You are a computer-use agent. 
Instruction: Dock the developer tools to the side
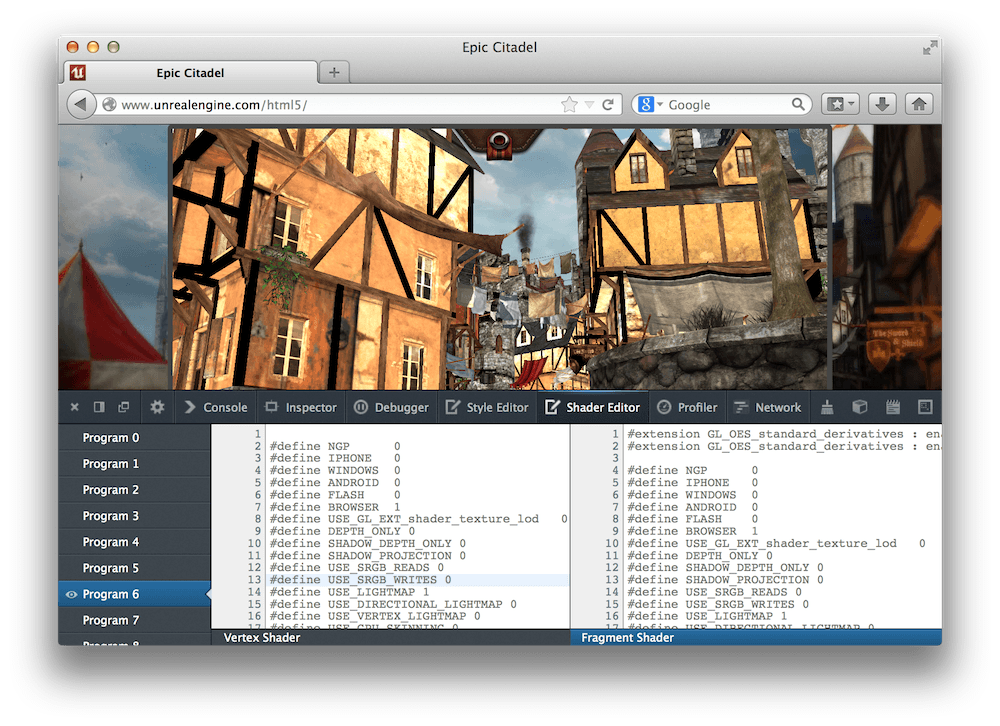click(98, 407)
